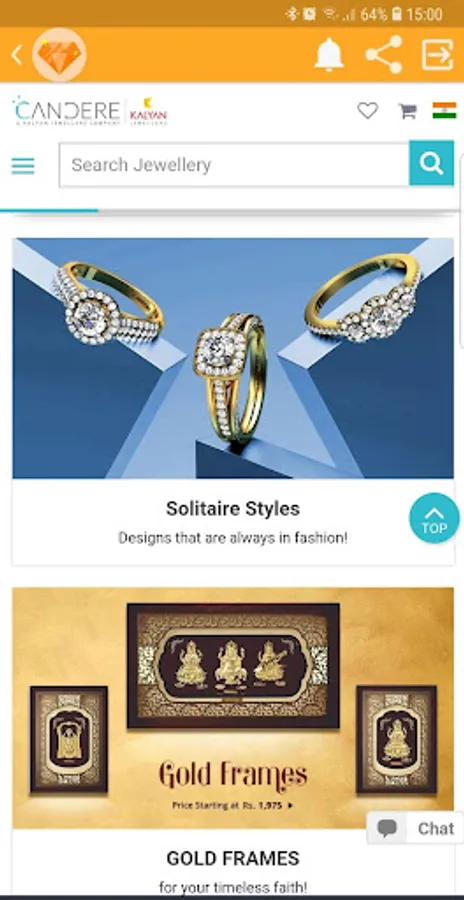Screen dimensions: 464x900
Task: Tap the teal search magnifier button
Action: (431, 164)
